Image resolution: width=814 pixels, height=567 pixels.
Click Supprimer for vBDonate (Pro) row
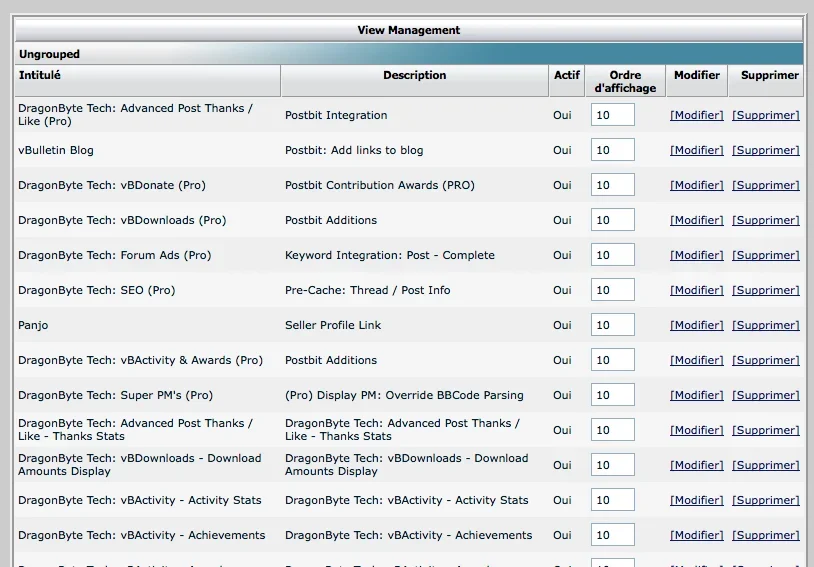(766, 185)
